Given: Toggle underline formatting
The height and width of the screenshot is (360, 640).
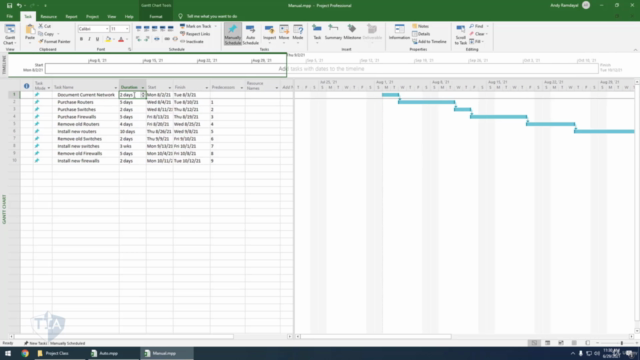Looking at the screenshot, I should (98, 39).
